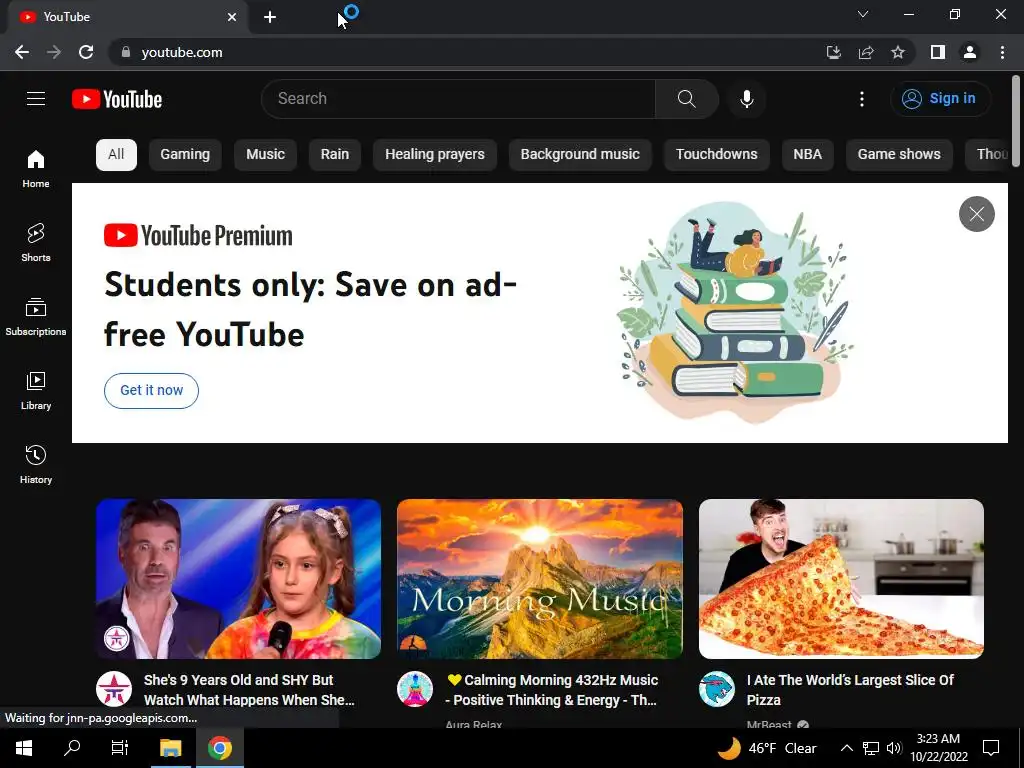The image size is (1024, 768).
Task: Expand the tab search chevron
Action: tap(863, 14)
